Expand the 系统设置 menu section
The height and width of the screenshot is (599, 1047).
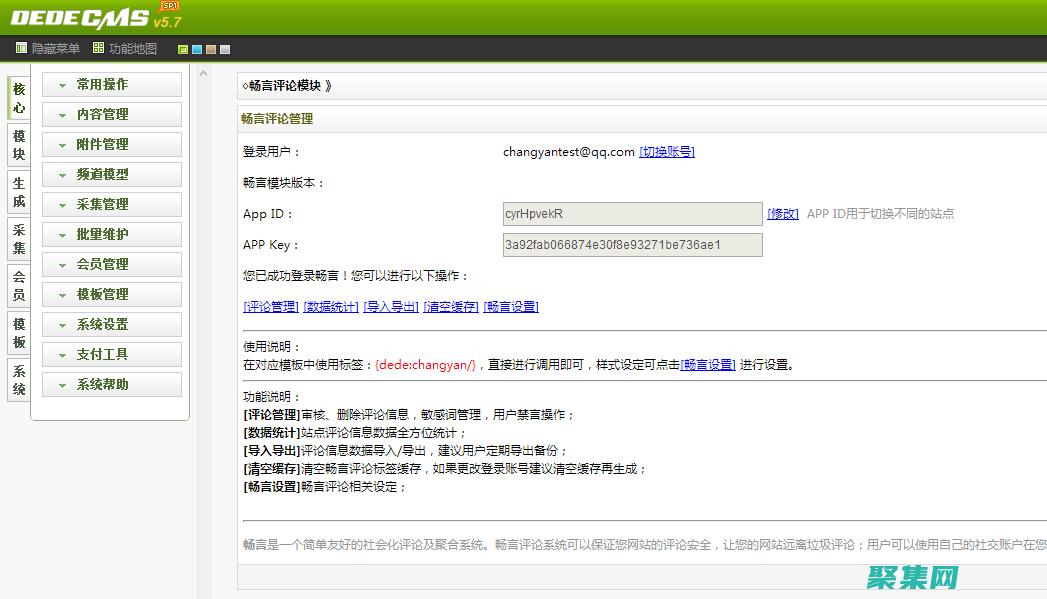click(x=111, y=324)
